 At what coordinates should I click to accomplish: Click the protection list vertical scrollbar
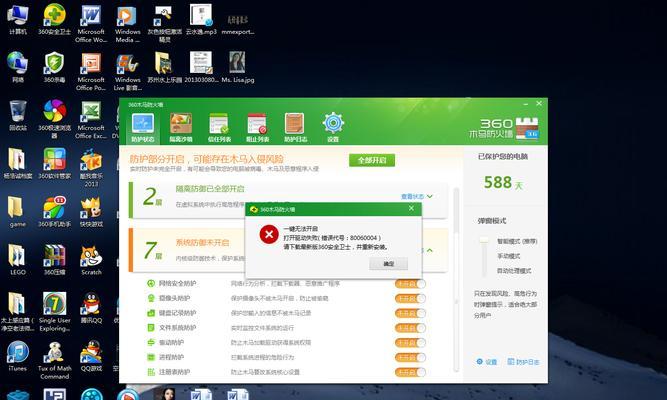point(456,281)
